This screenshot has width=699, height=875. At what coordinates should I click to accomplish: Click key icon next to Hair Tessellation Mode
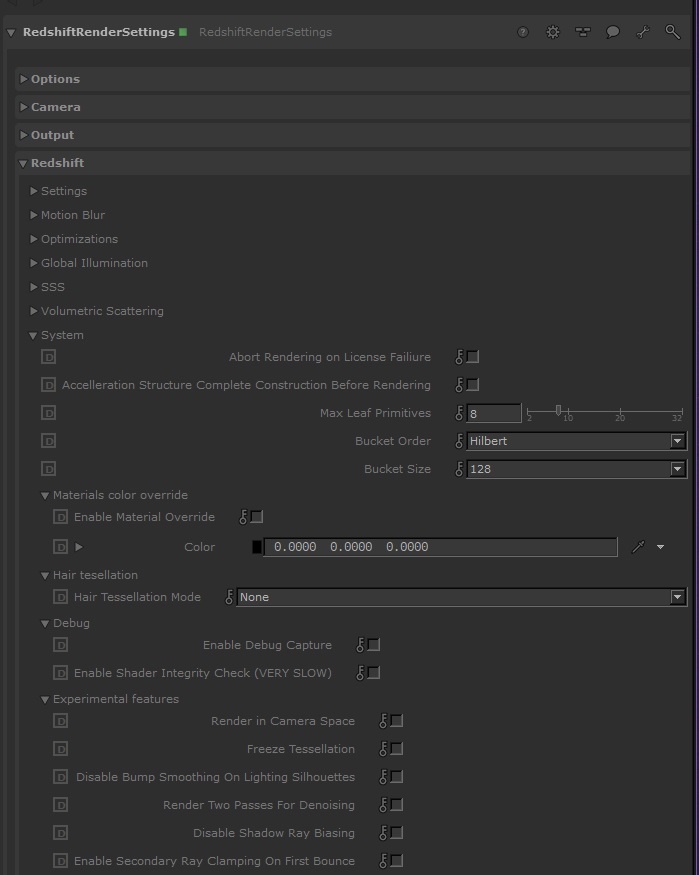click(229, 597)
